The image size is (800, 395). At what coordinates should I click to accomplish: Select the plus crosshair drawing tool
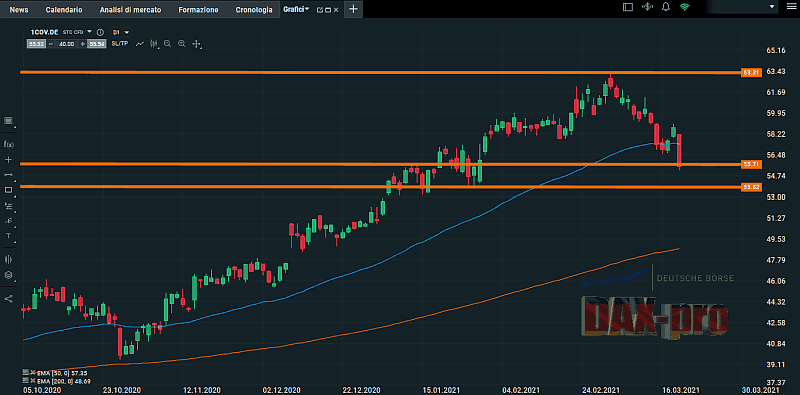pyautogui.click(x=8, y=160)
